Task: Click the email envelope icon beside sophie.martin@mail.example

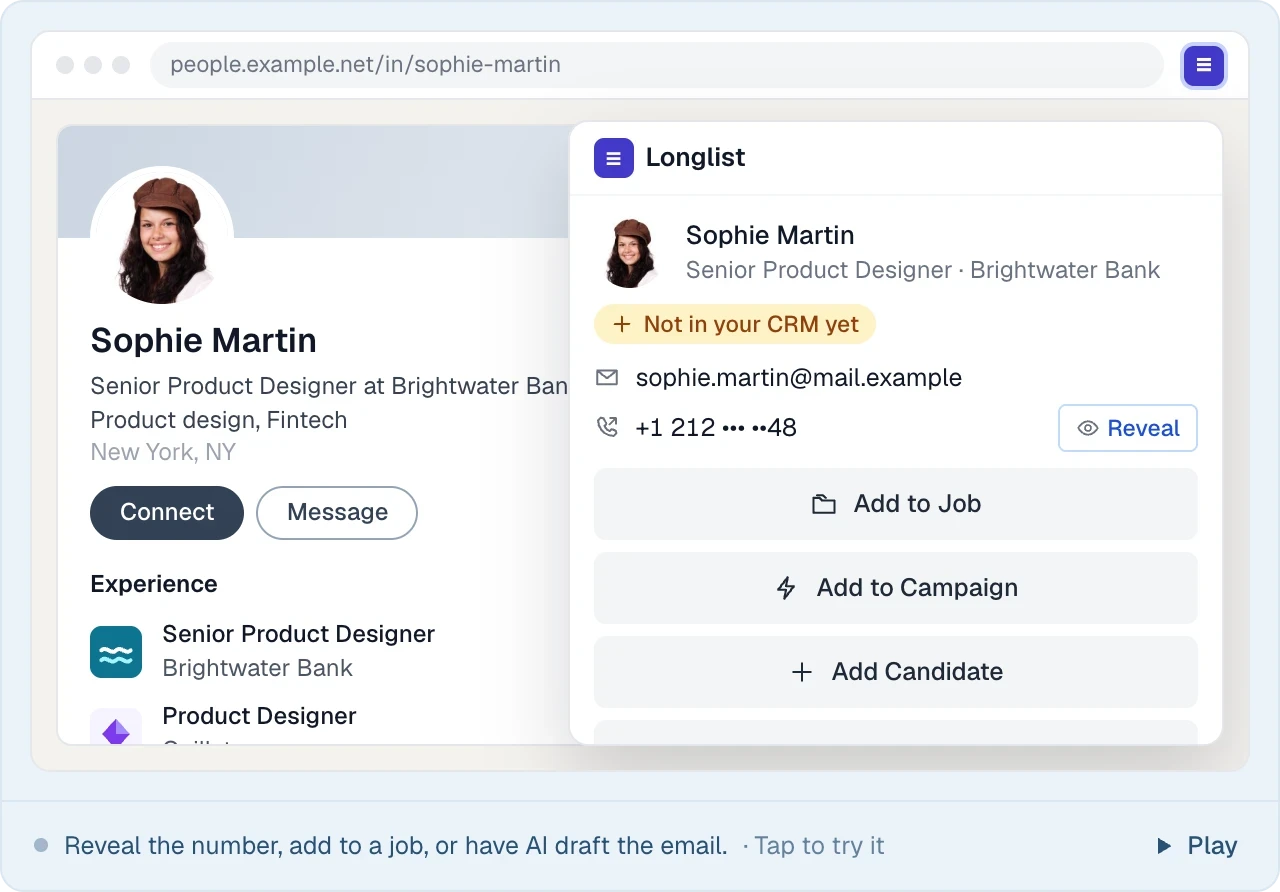Action: pos(607,378)
